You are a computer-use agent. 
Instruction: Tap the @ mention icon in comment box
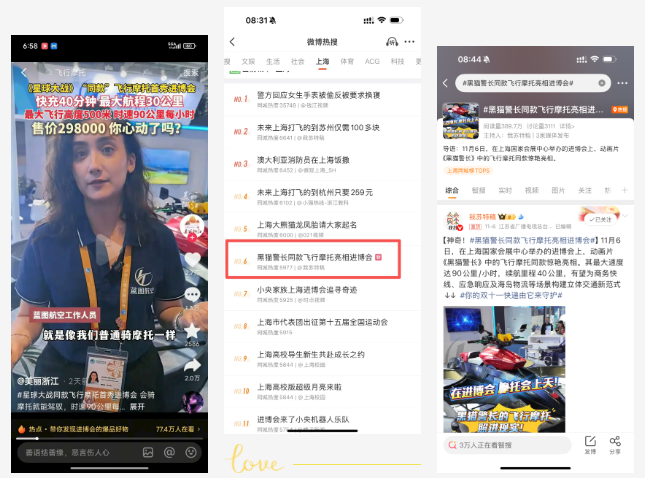(169, 452)
